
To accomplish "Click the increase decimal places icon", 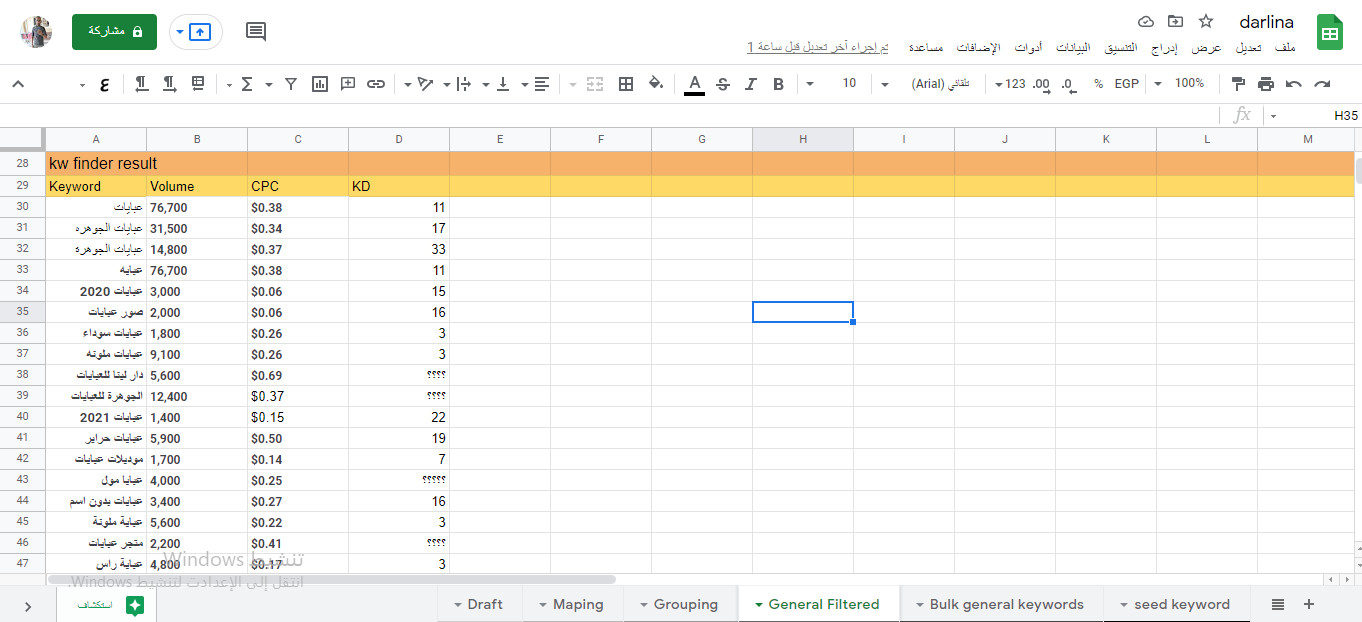I will click(x=1041, y=84).
